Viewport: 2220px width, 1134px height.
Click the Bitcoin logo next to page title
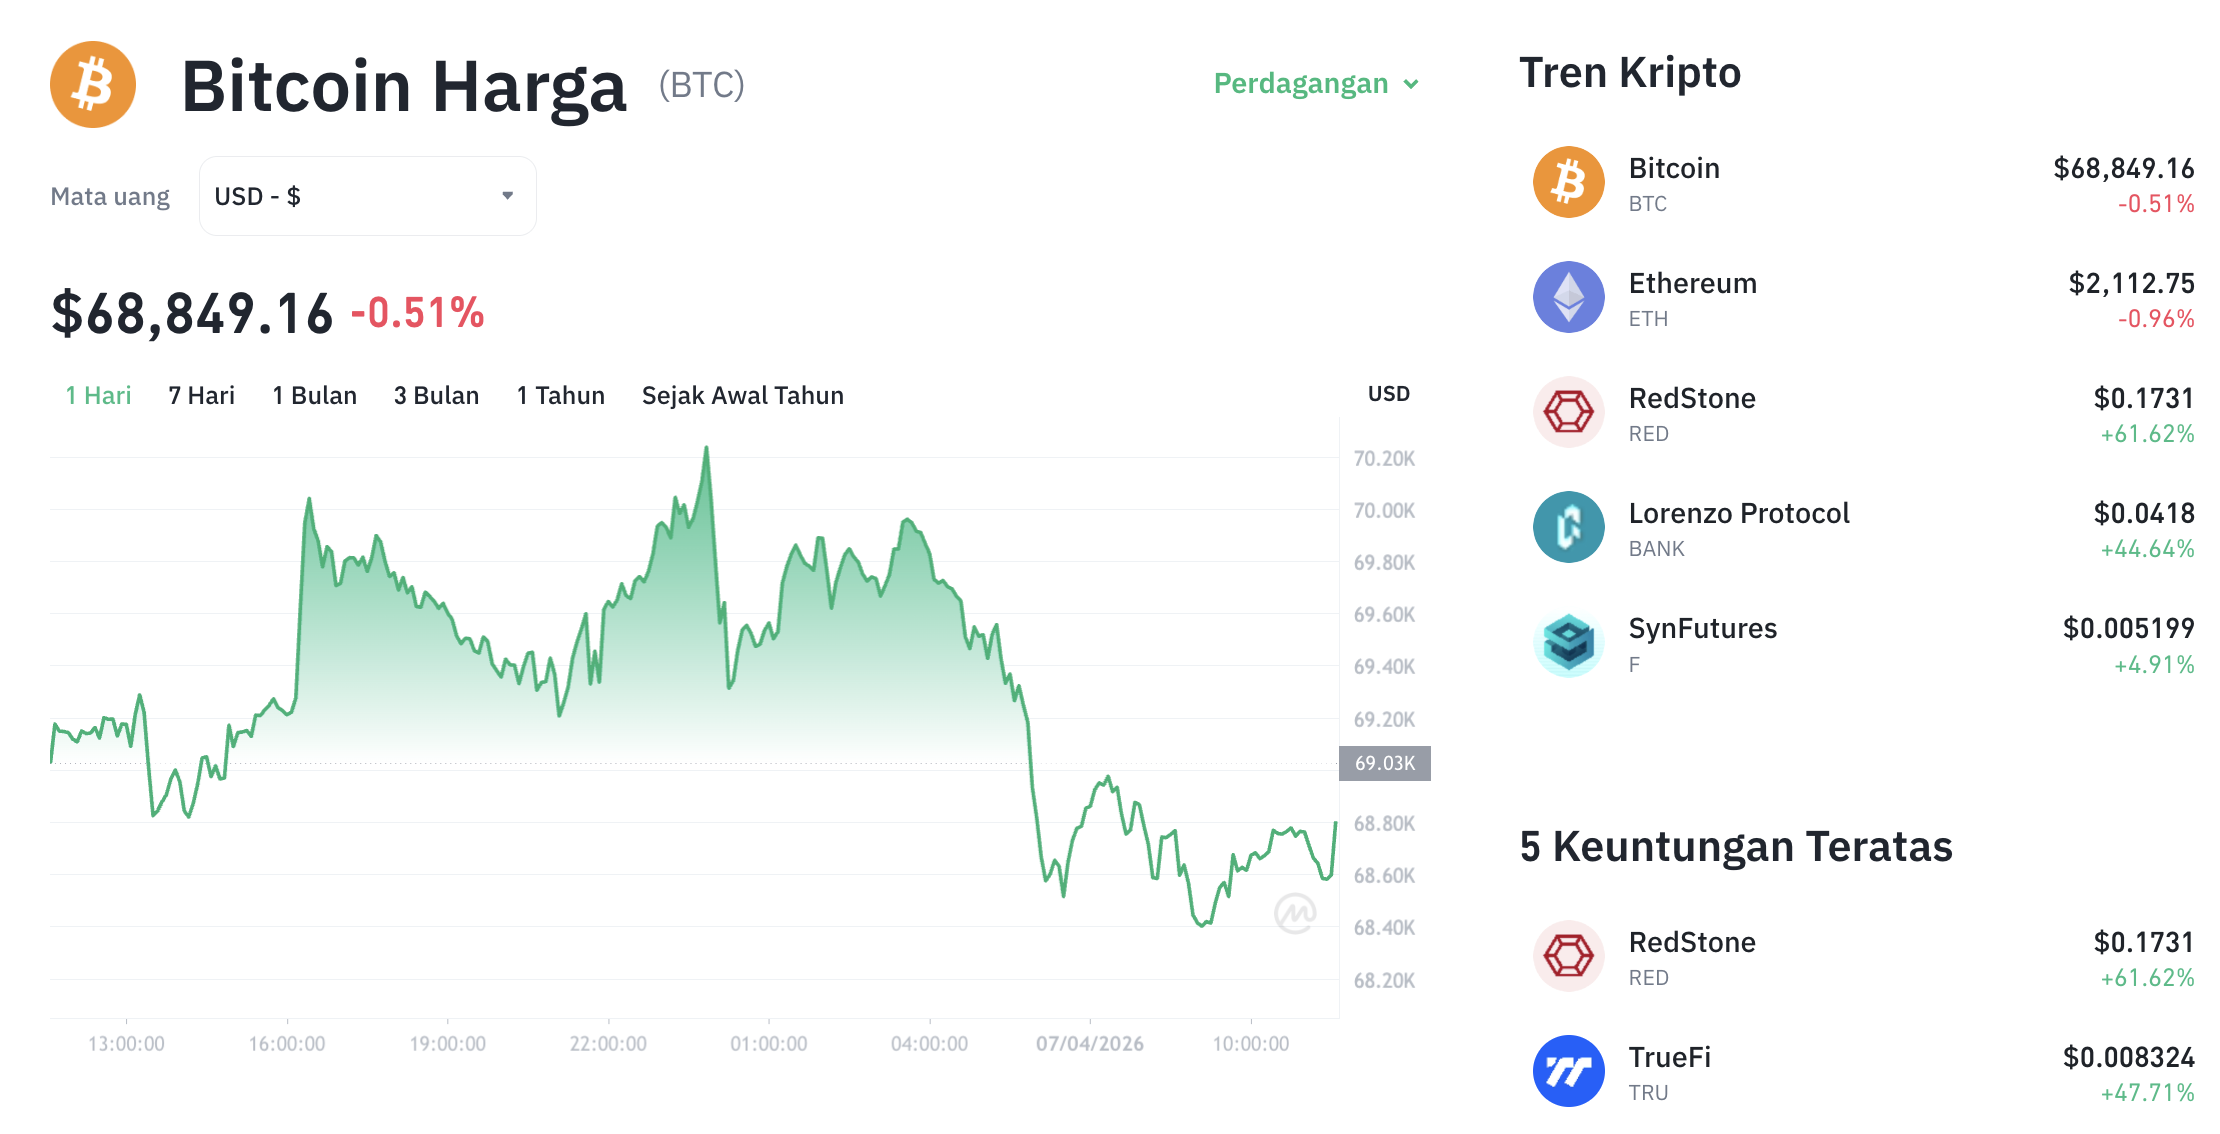[x=92, y=85]
